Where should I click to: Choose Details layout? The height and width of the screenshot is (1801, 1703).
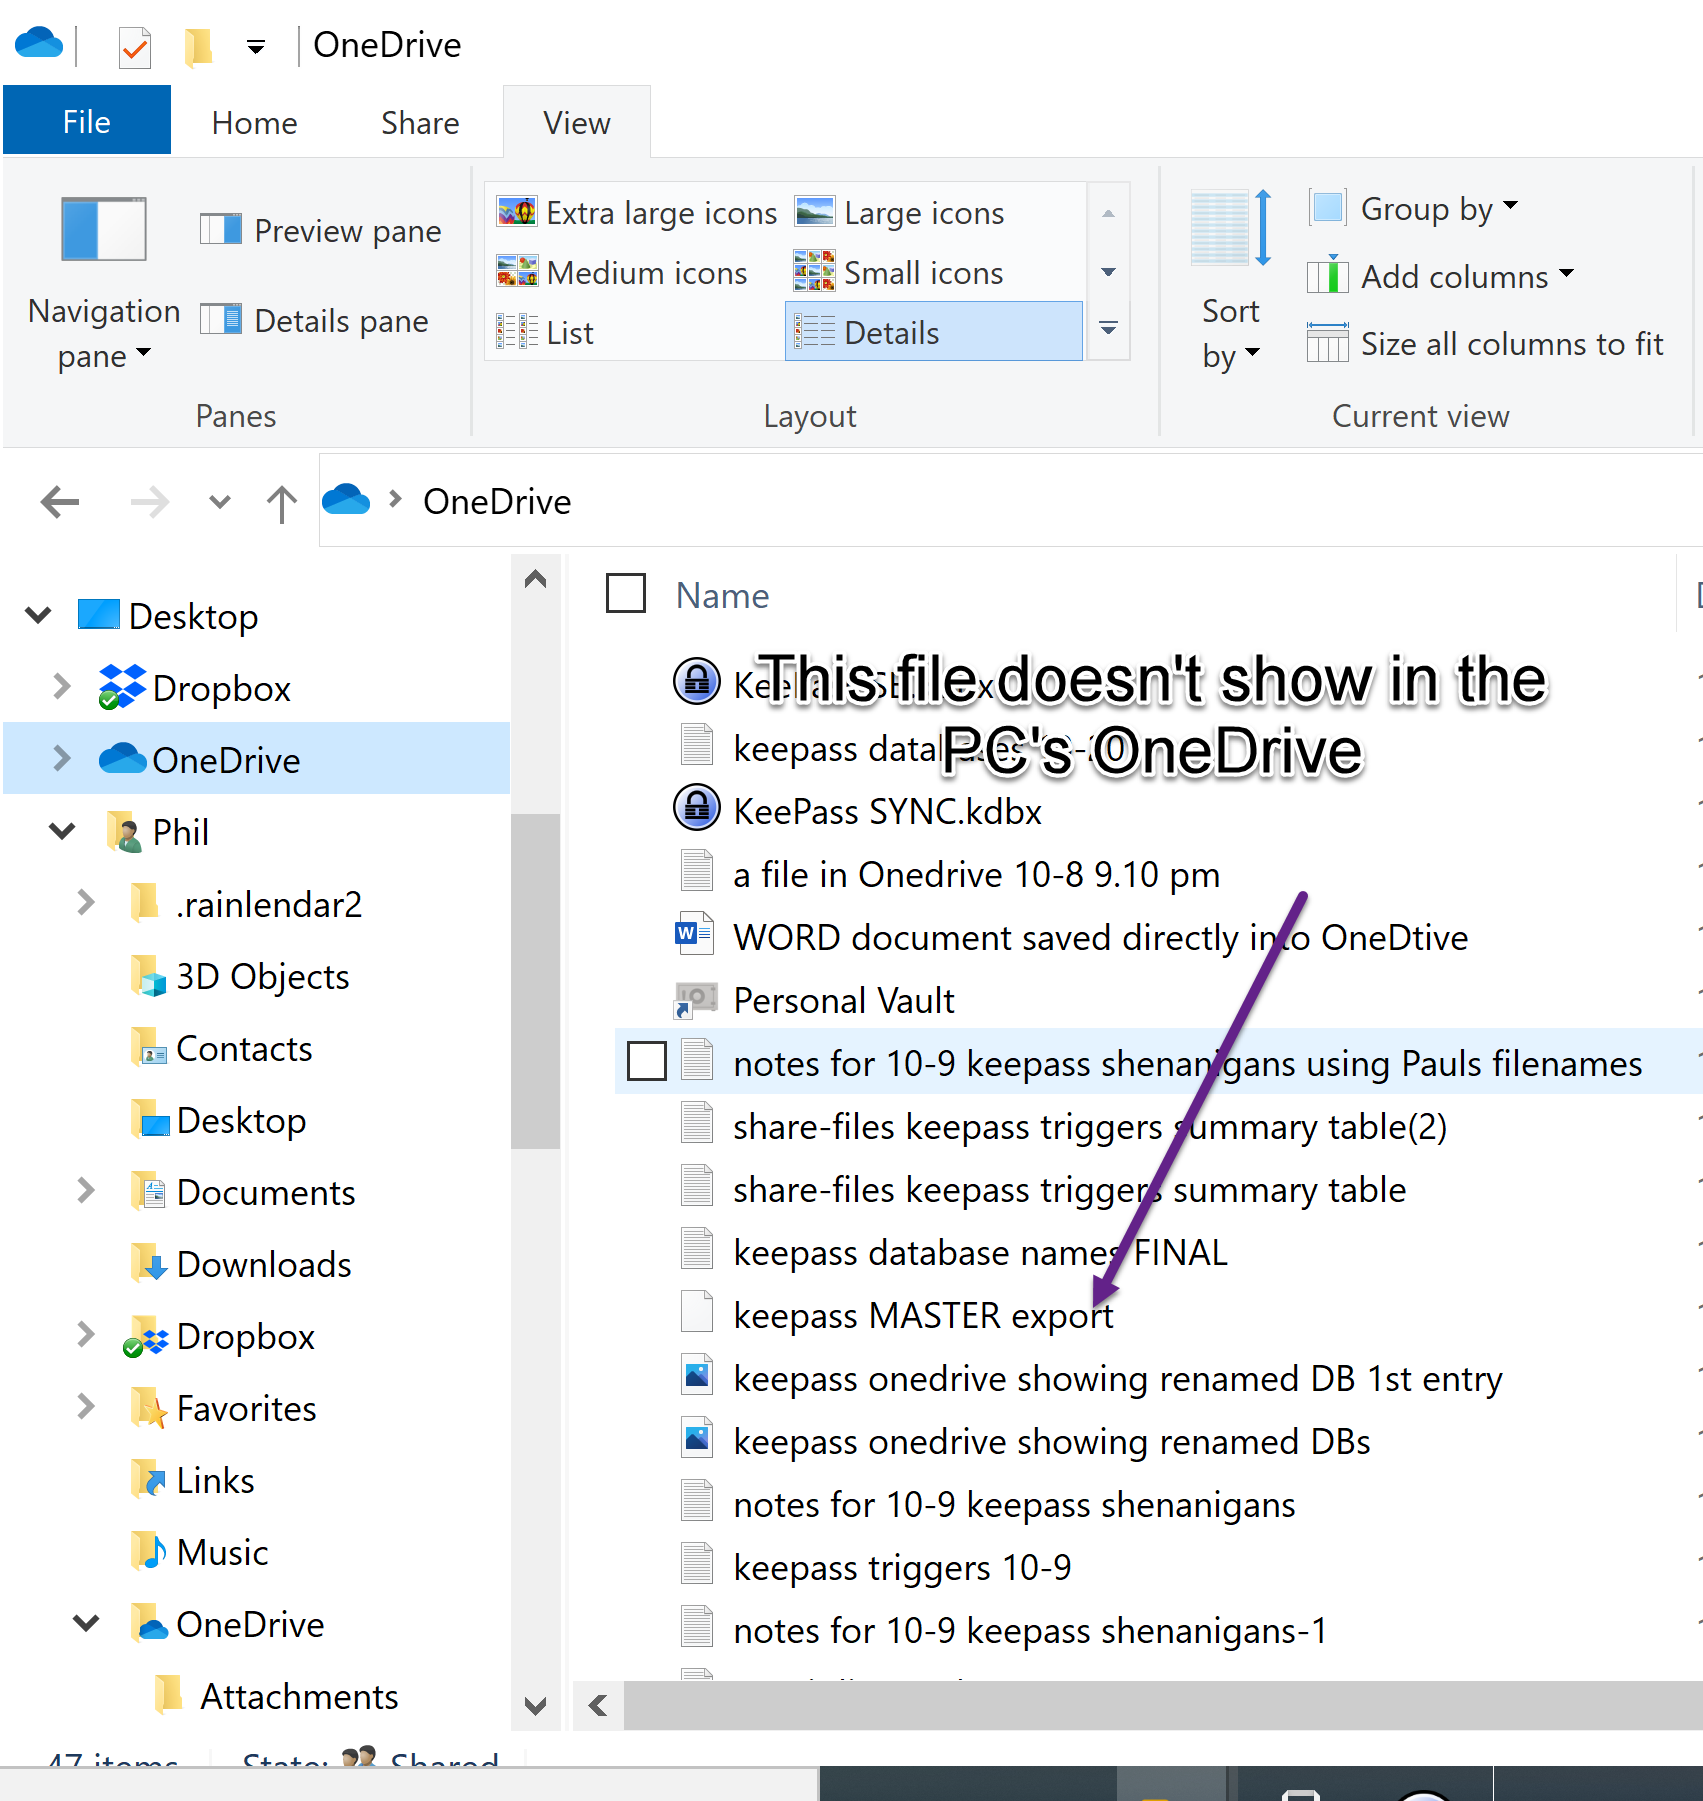[934, 331]
